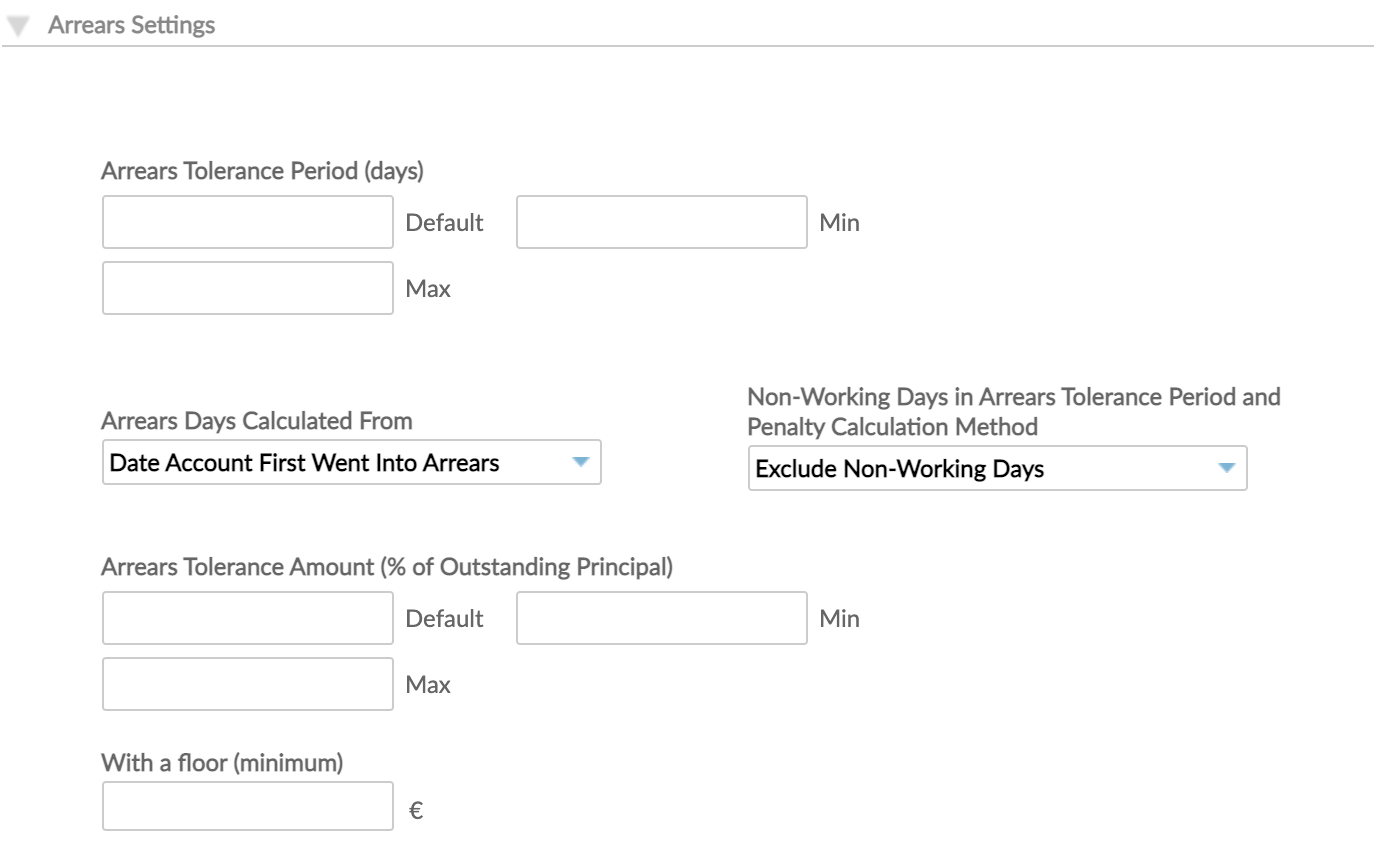Viewport: 1386px width, 868px height.
Task: Click the euro symbol next to floor field
Action: pos(417,810)
